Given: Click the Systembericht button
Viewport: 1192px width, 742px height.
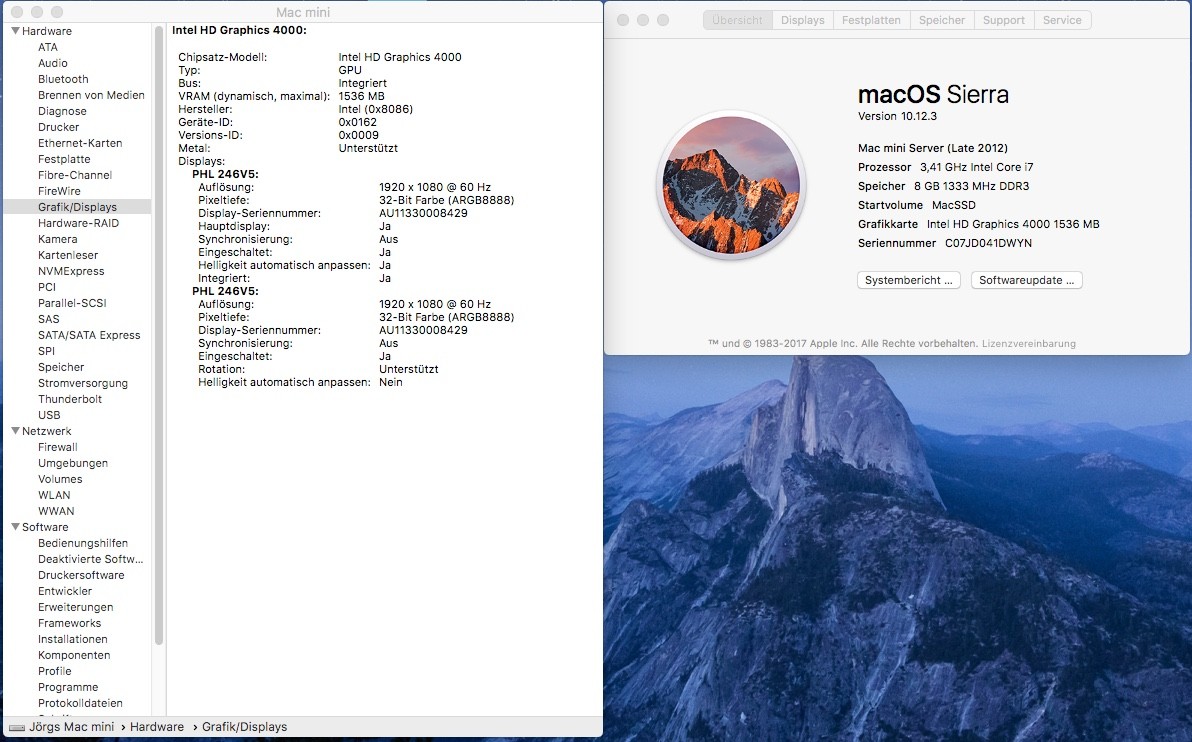Looking at the screenshot, I should (x=908, y=281).
